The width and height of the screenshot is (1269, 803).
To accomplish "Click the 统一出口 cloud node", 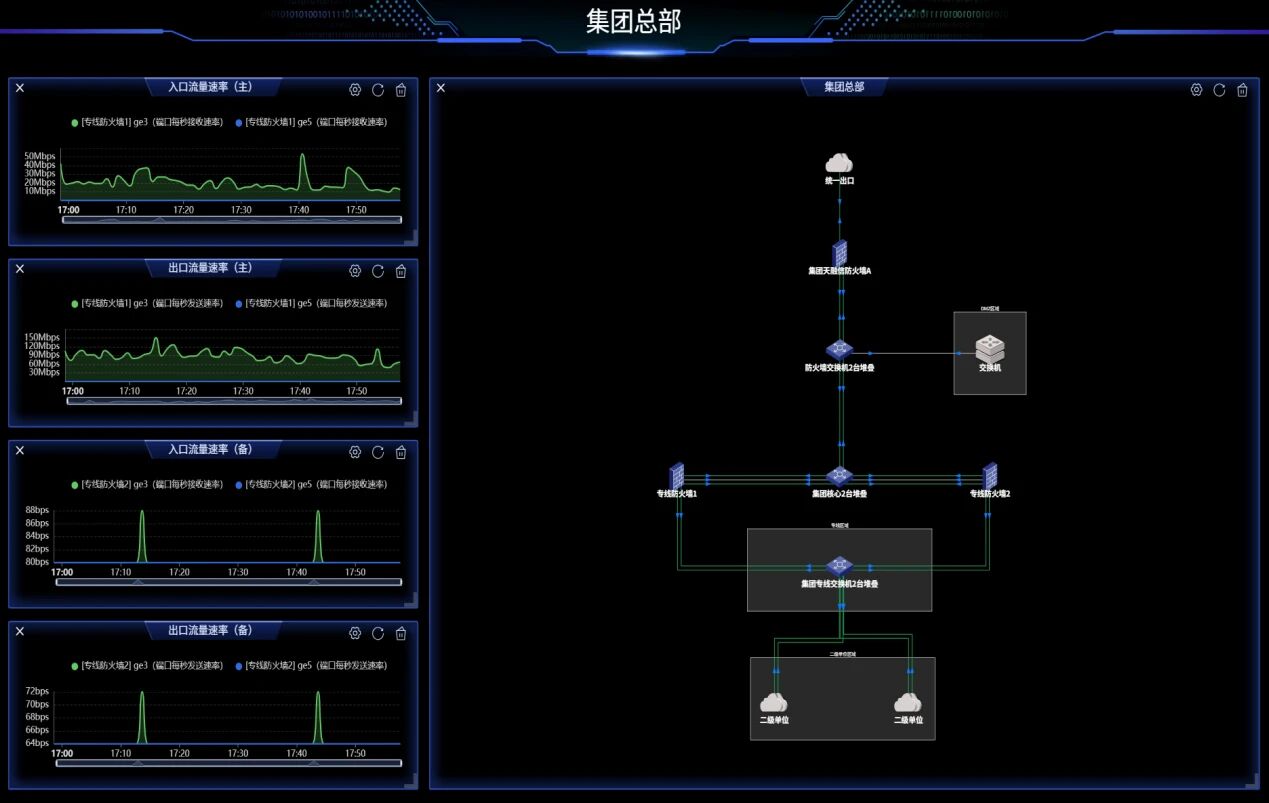I will (839, 163).
